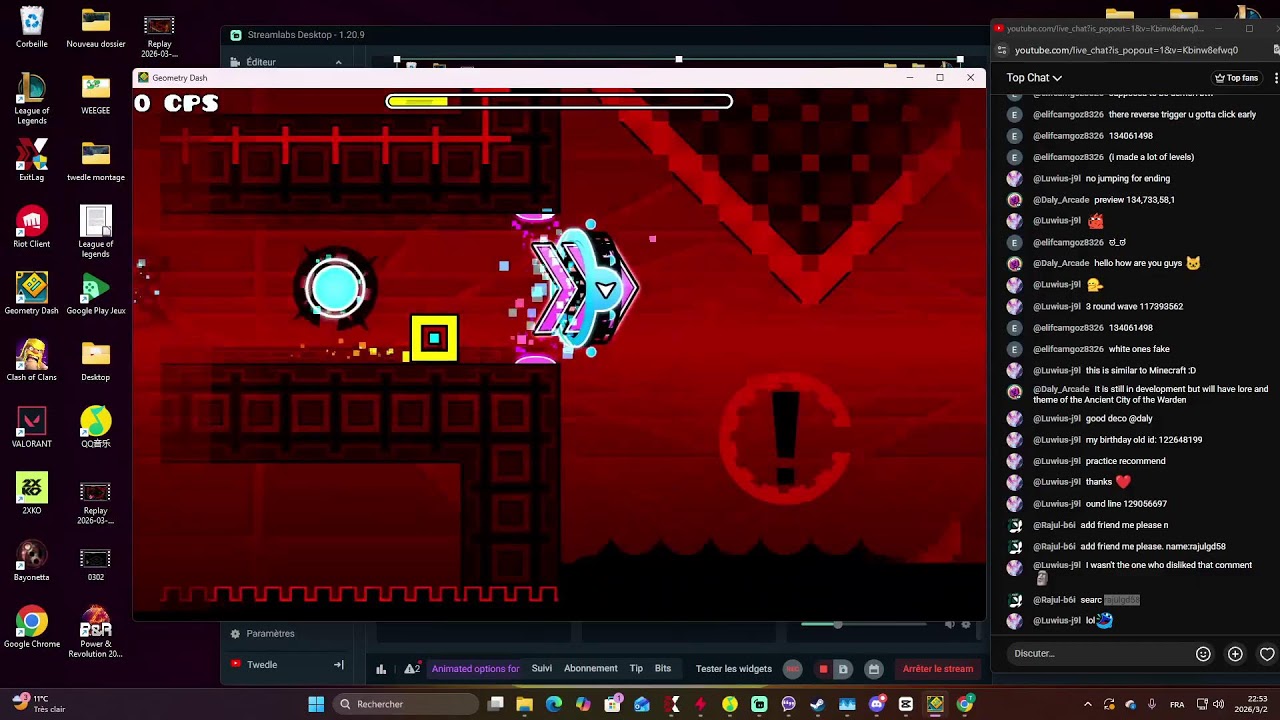Click the heart reaction icon in chat

[x=1267, y=654]
